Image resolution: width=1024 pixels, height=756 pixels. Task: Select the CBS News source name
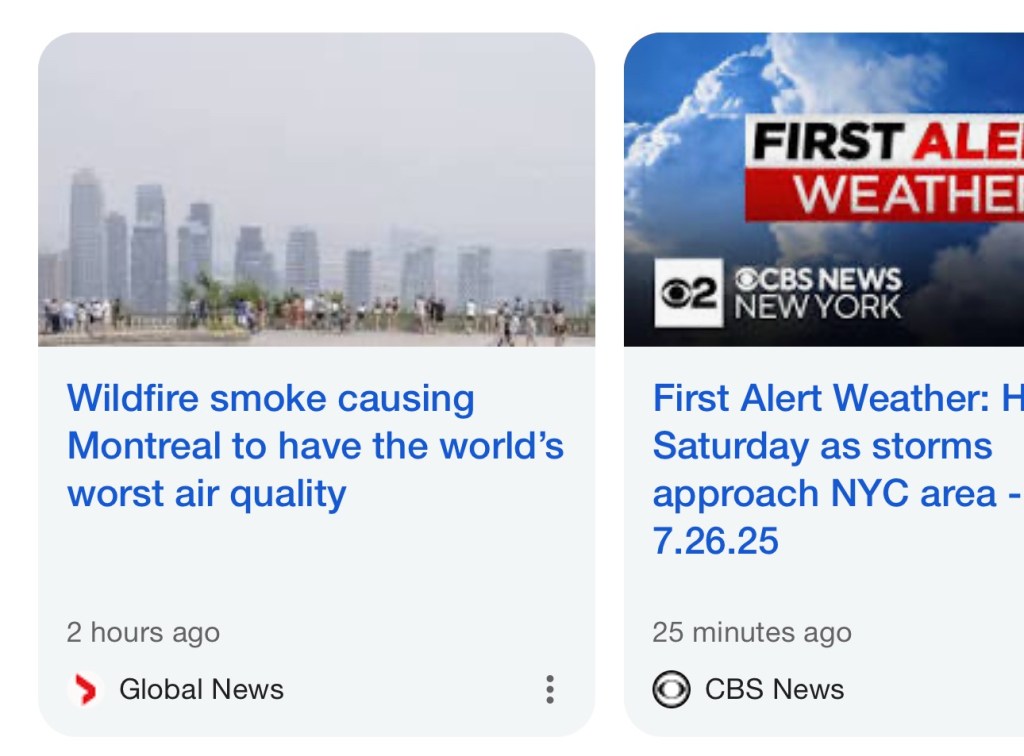[x=774, y=689]
